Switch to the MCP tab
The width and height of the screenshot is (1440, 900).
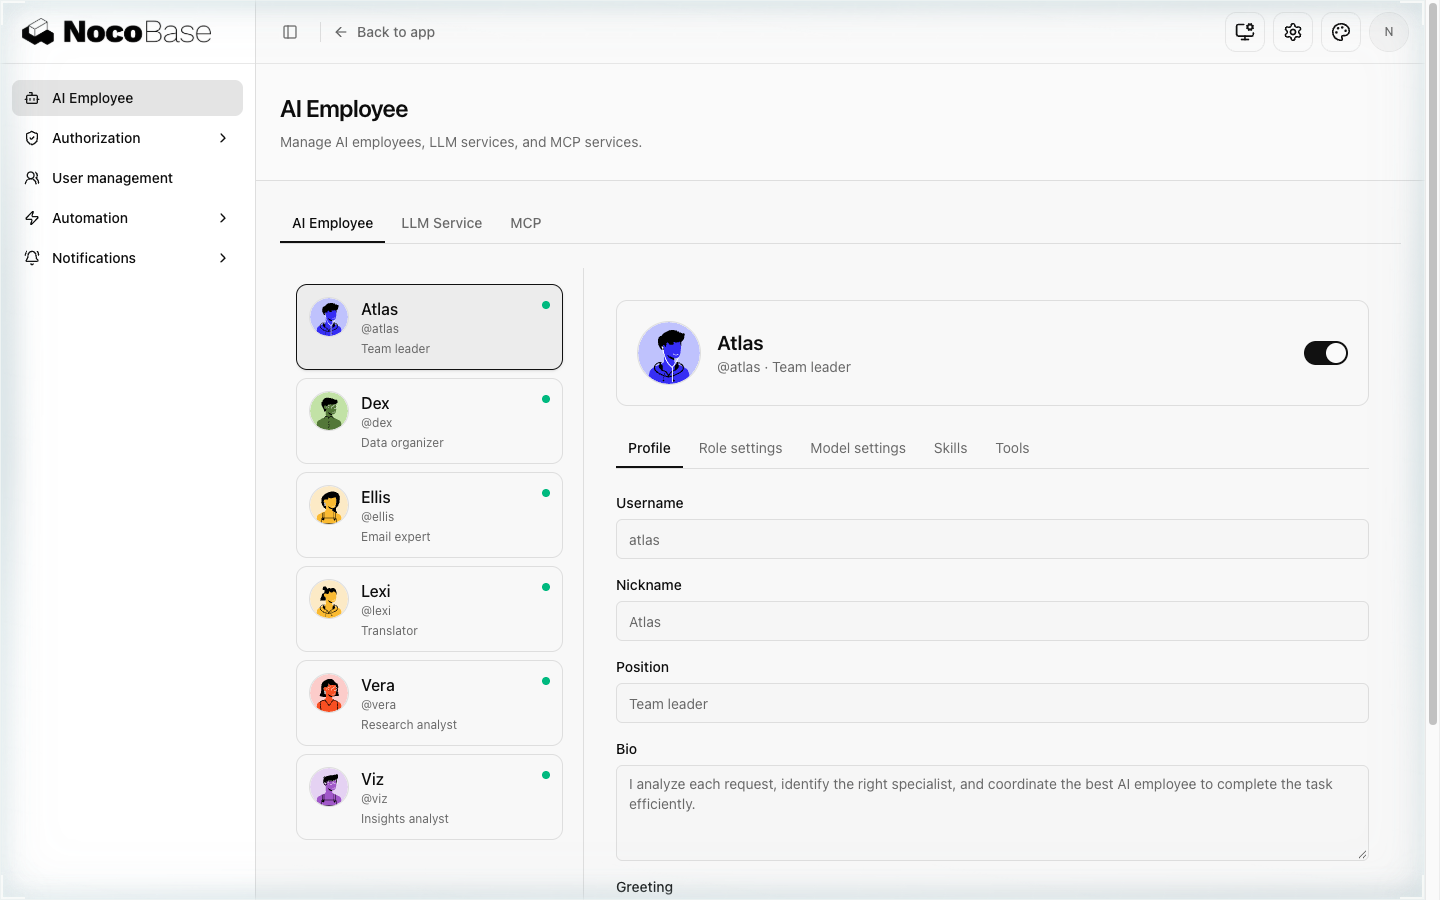pos(526,223)
